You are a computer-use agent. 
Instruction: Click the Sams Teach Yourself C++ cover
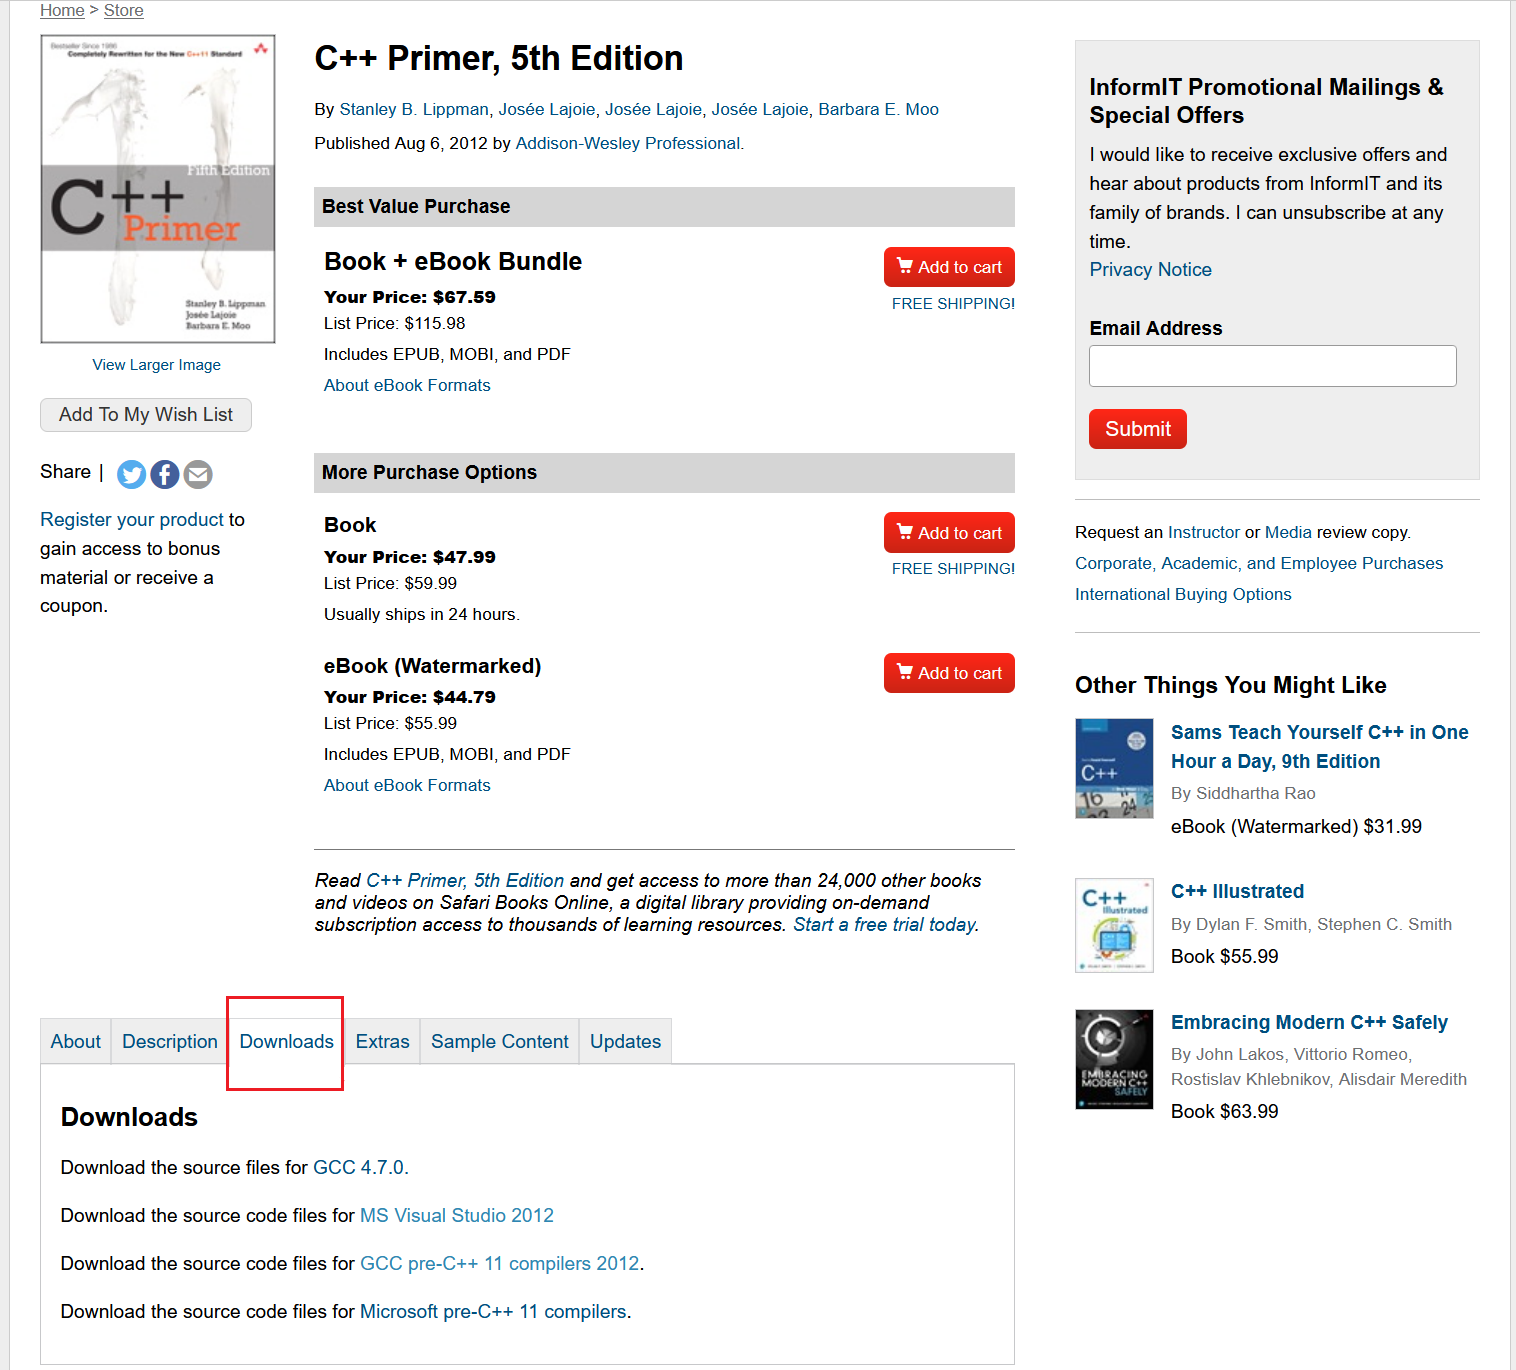(x=1114, y=768)
